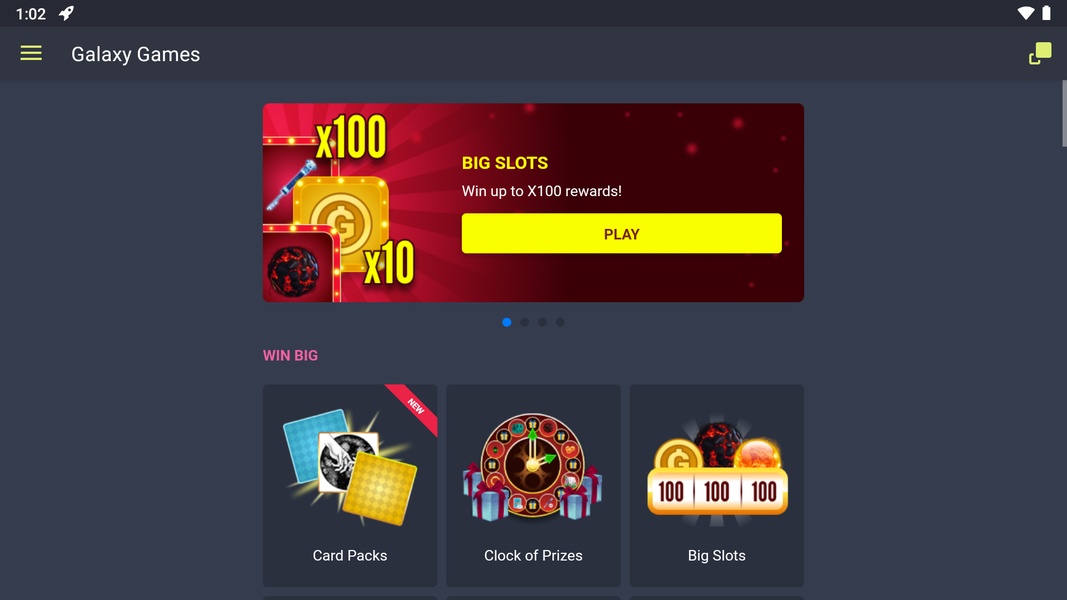Open the hamburger navigation menu
Screen dimensions: 1067x600
tap(31, 53)
